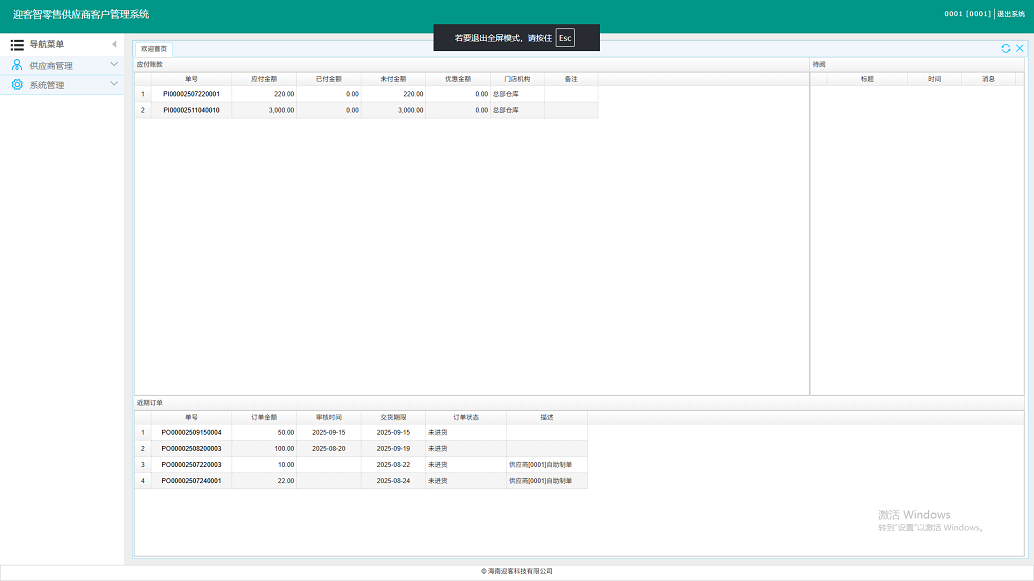Image resolution: width=1034 pixels, height=581 pixels.
Task: Close tab using the X icon
Action: click(x=1020, y=48)
